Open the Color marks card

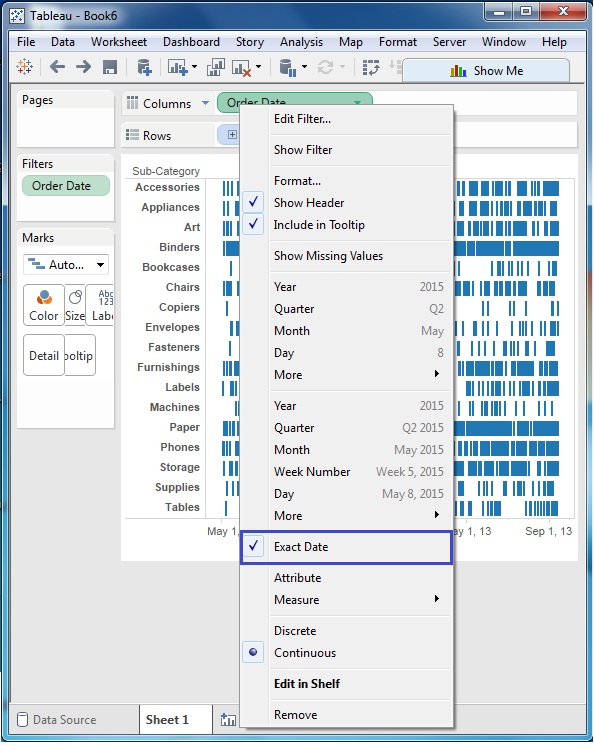pos(44,305)
